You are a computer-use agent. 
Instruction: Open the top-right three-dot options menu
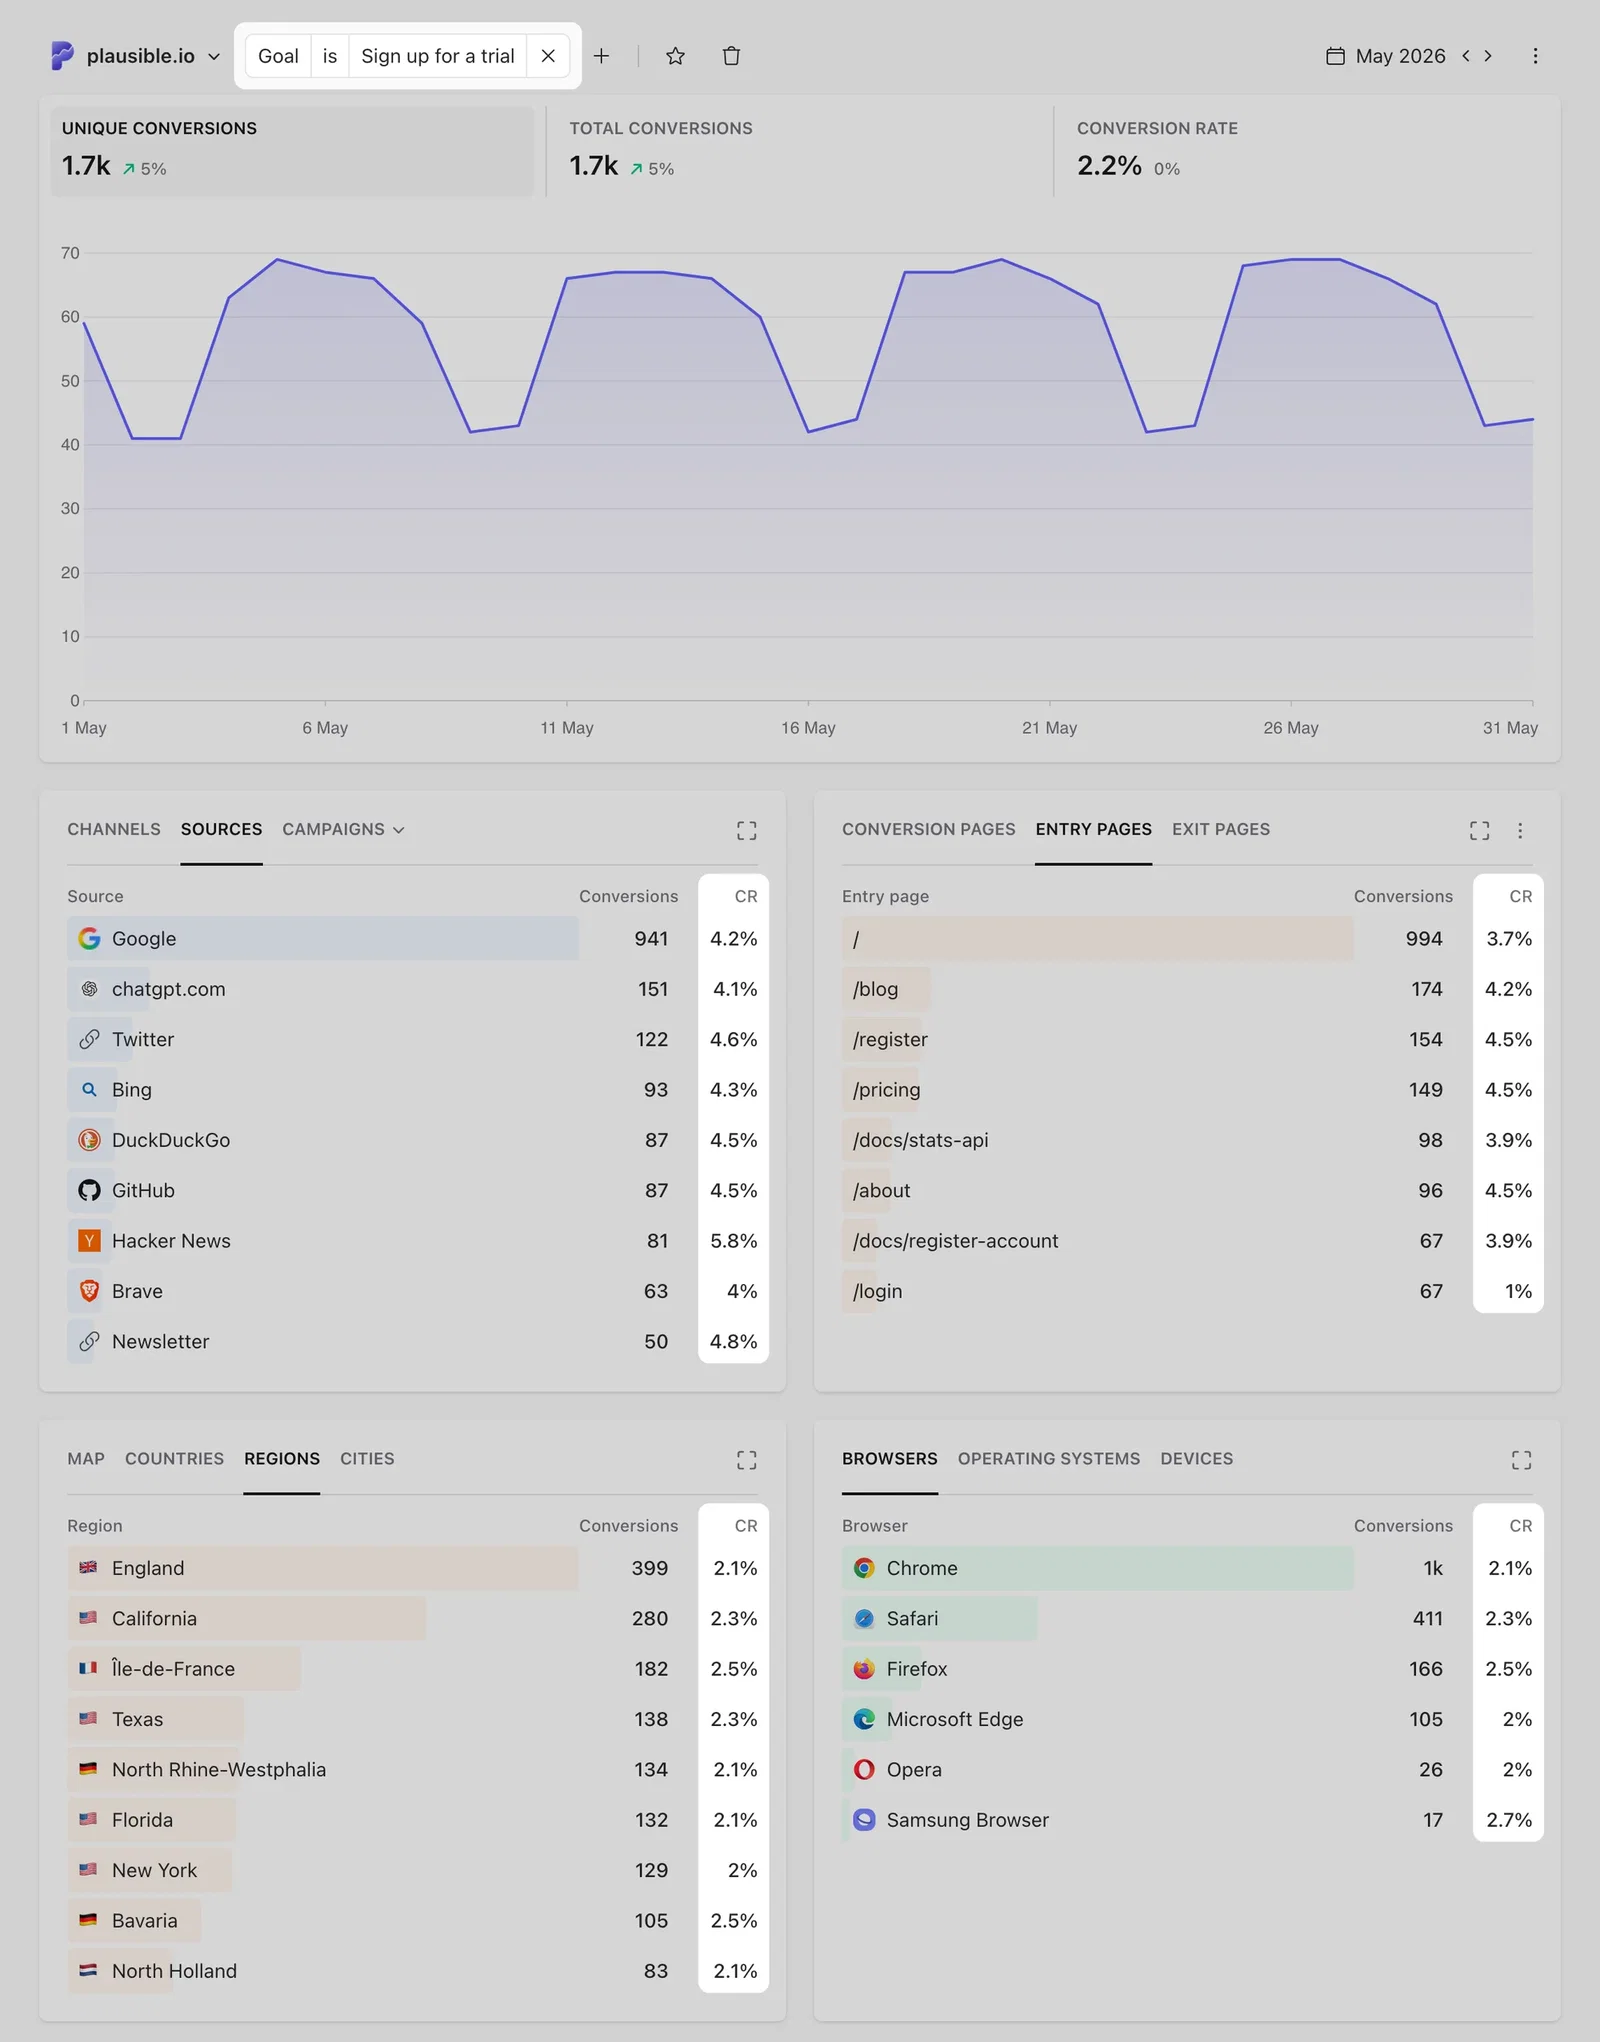point(1535,56)
